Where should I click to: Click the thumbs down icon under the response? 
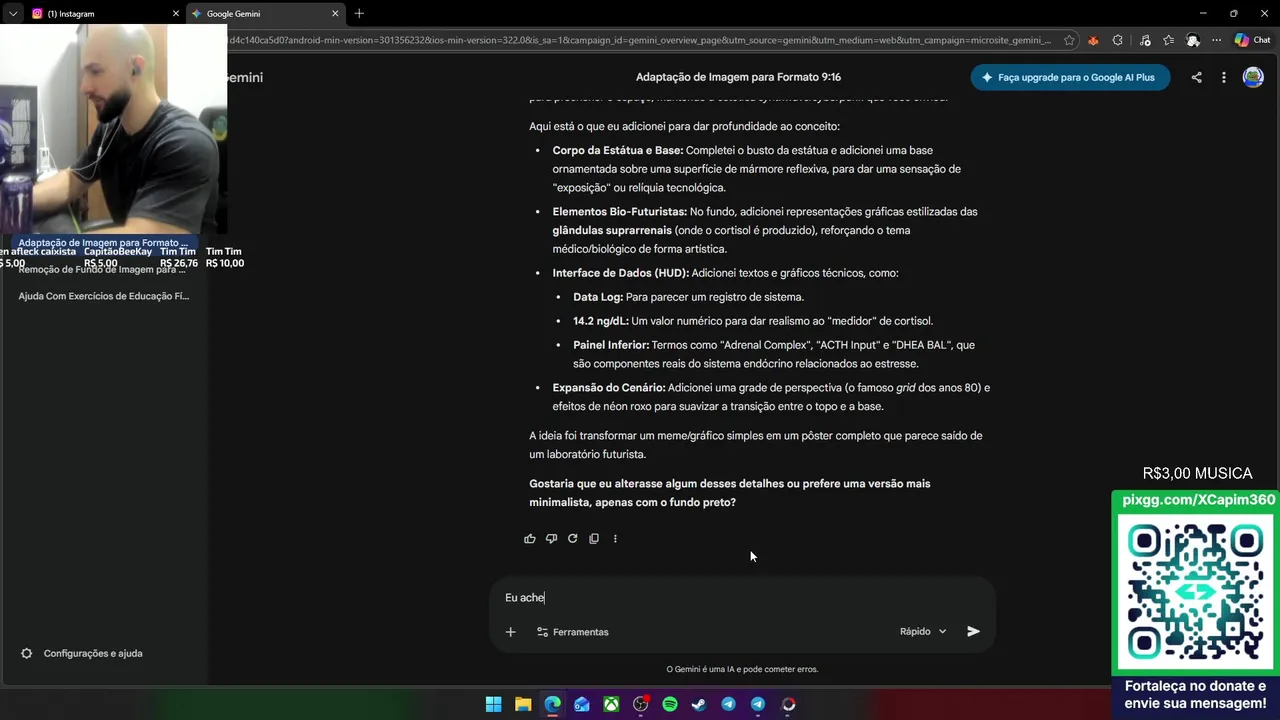(x=551, y=539)
